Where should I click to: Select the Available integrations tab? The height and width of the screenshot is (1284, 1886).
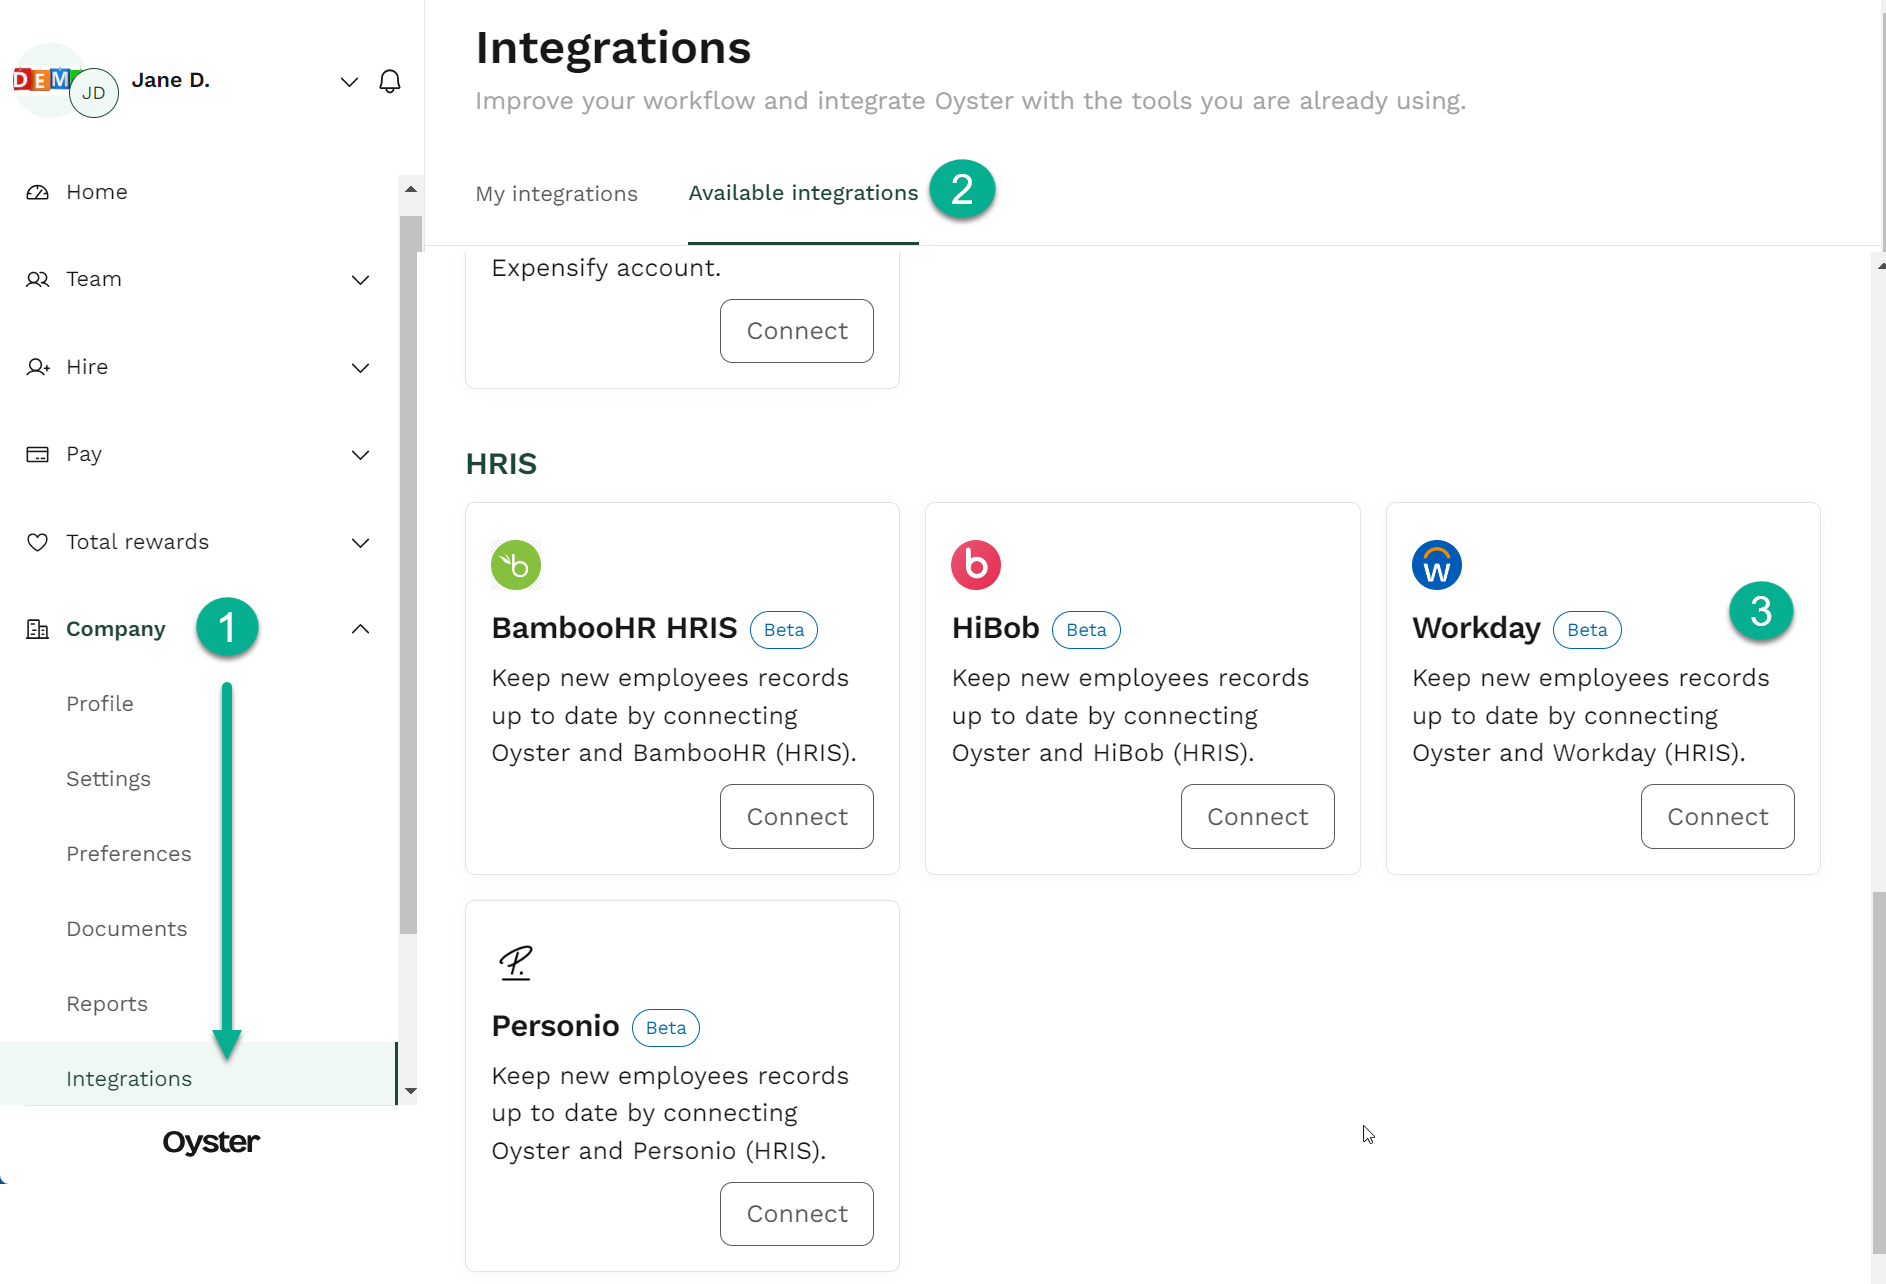802,193
